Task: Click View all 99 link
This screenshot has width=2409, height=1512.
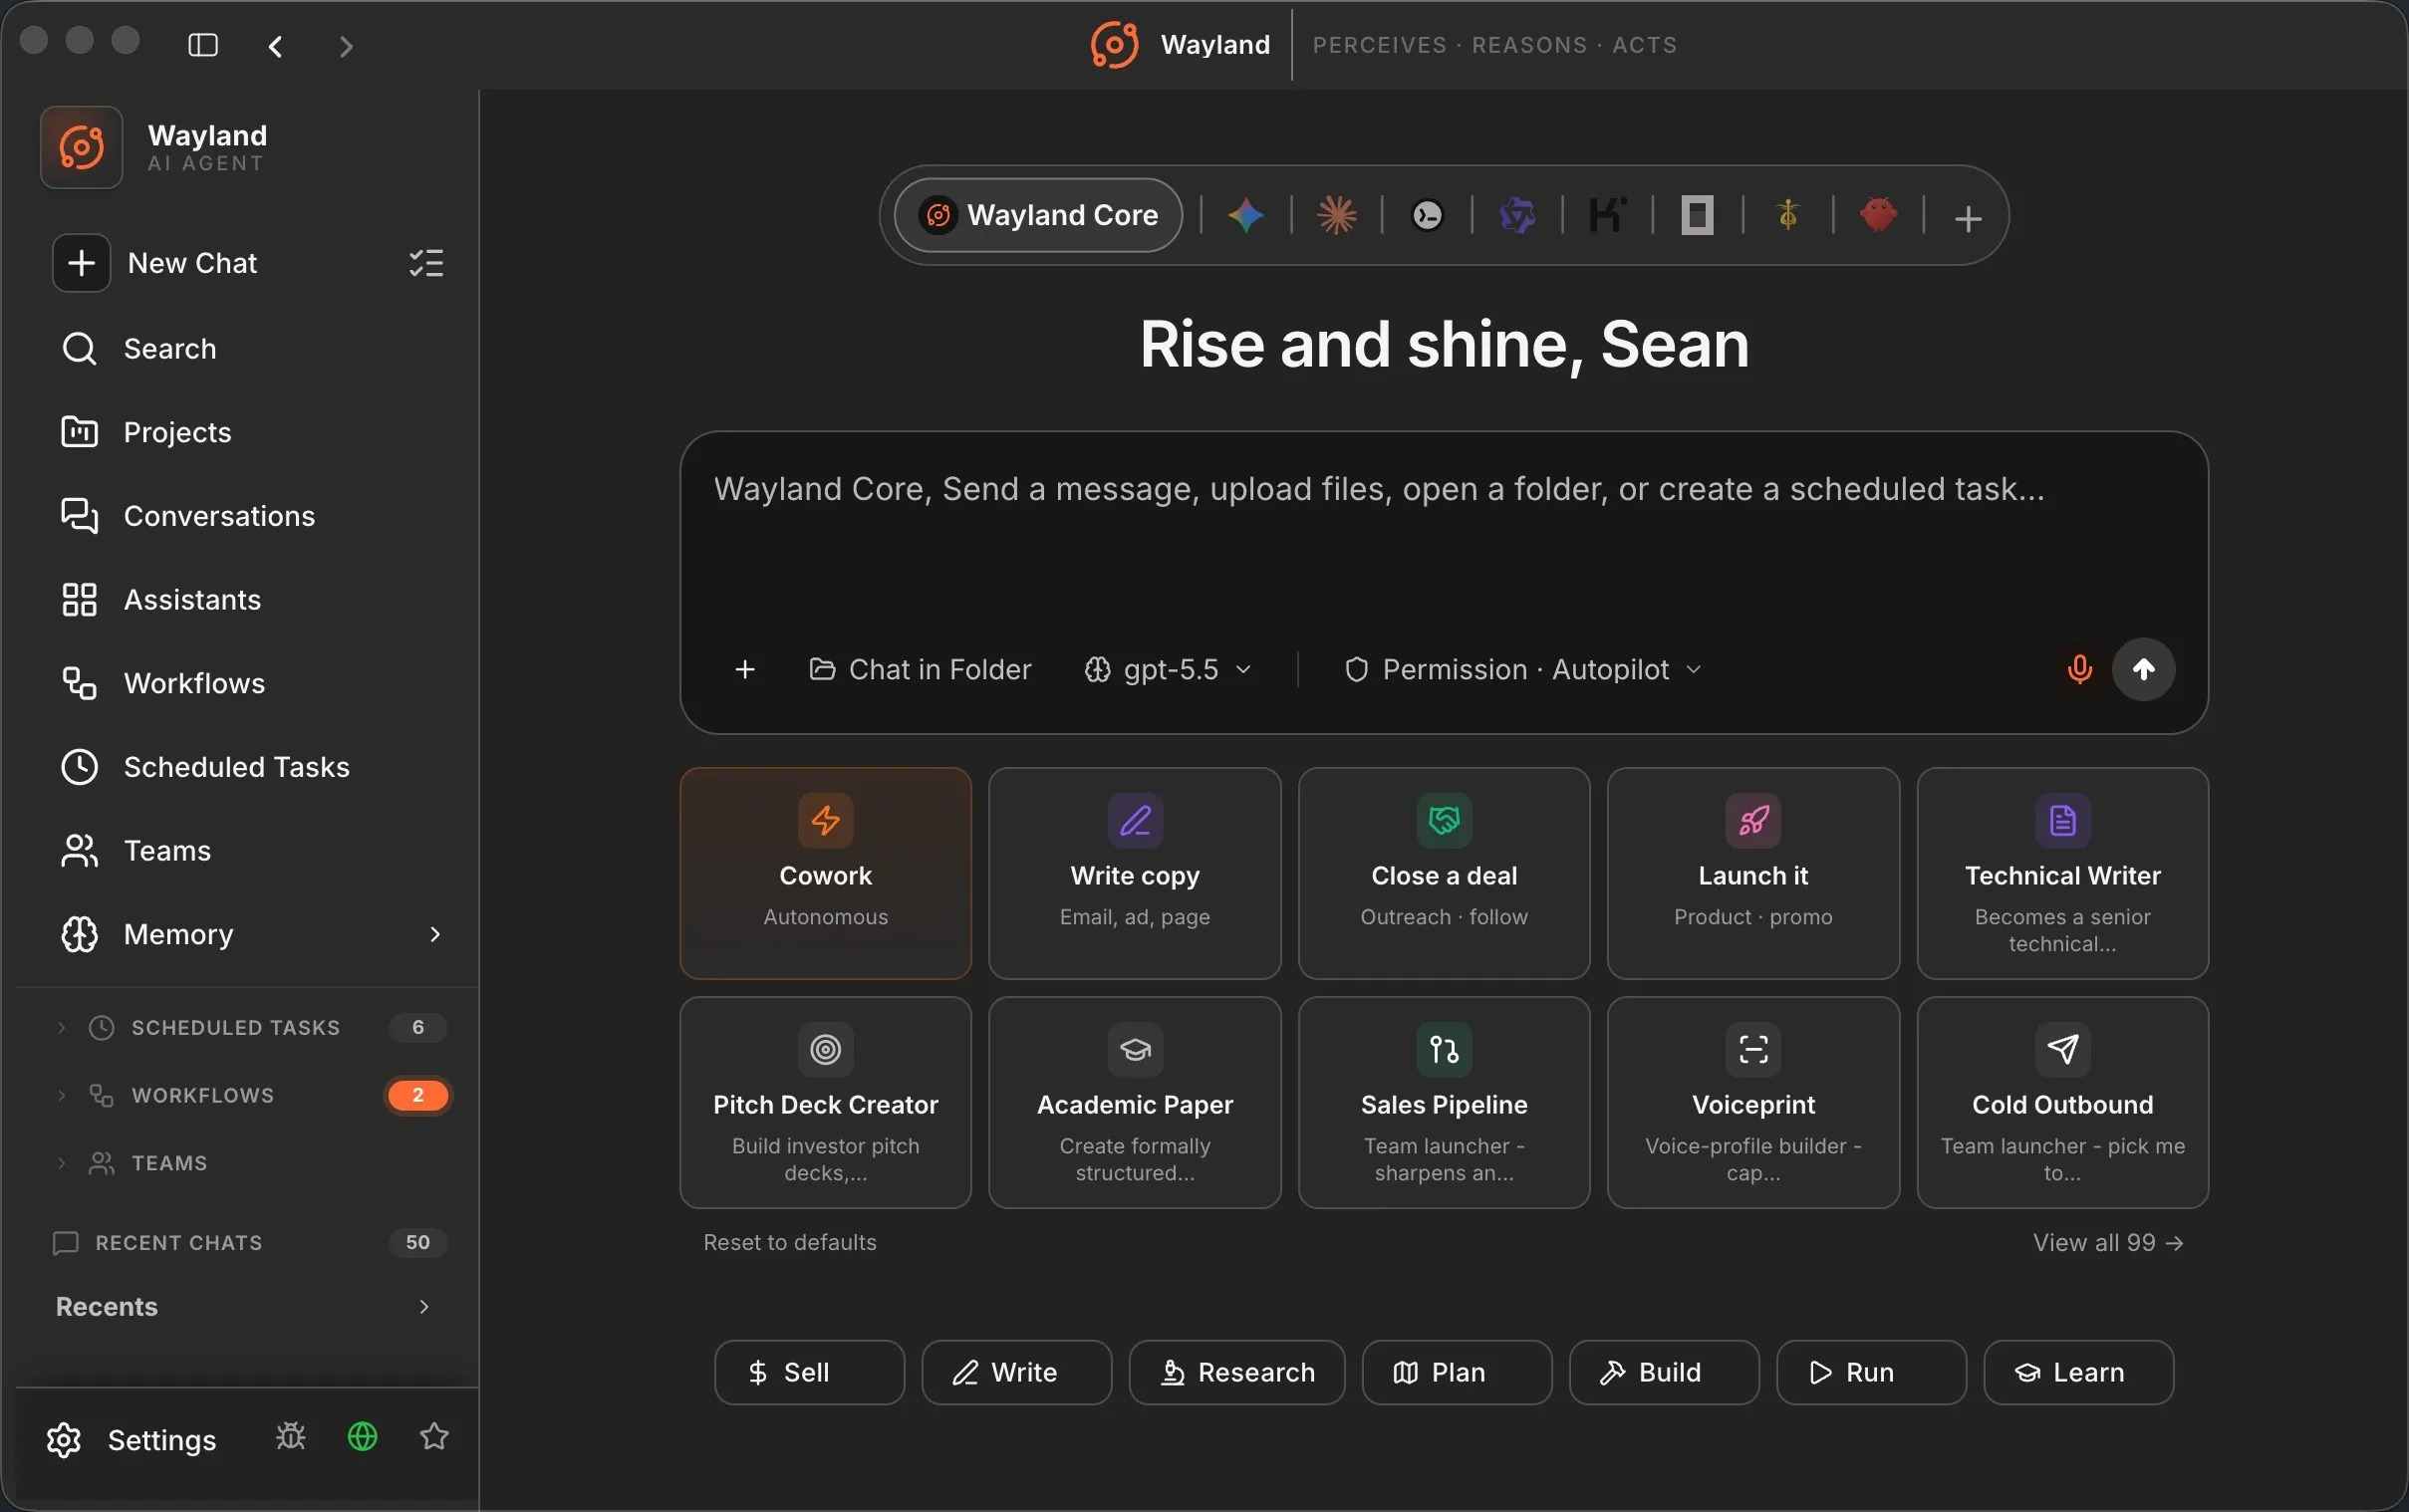Action: (x=2108, y=1242)
